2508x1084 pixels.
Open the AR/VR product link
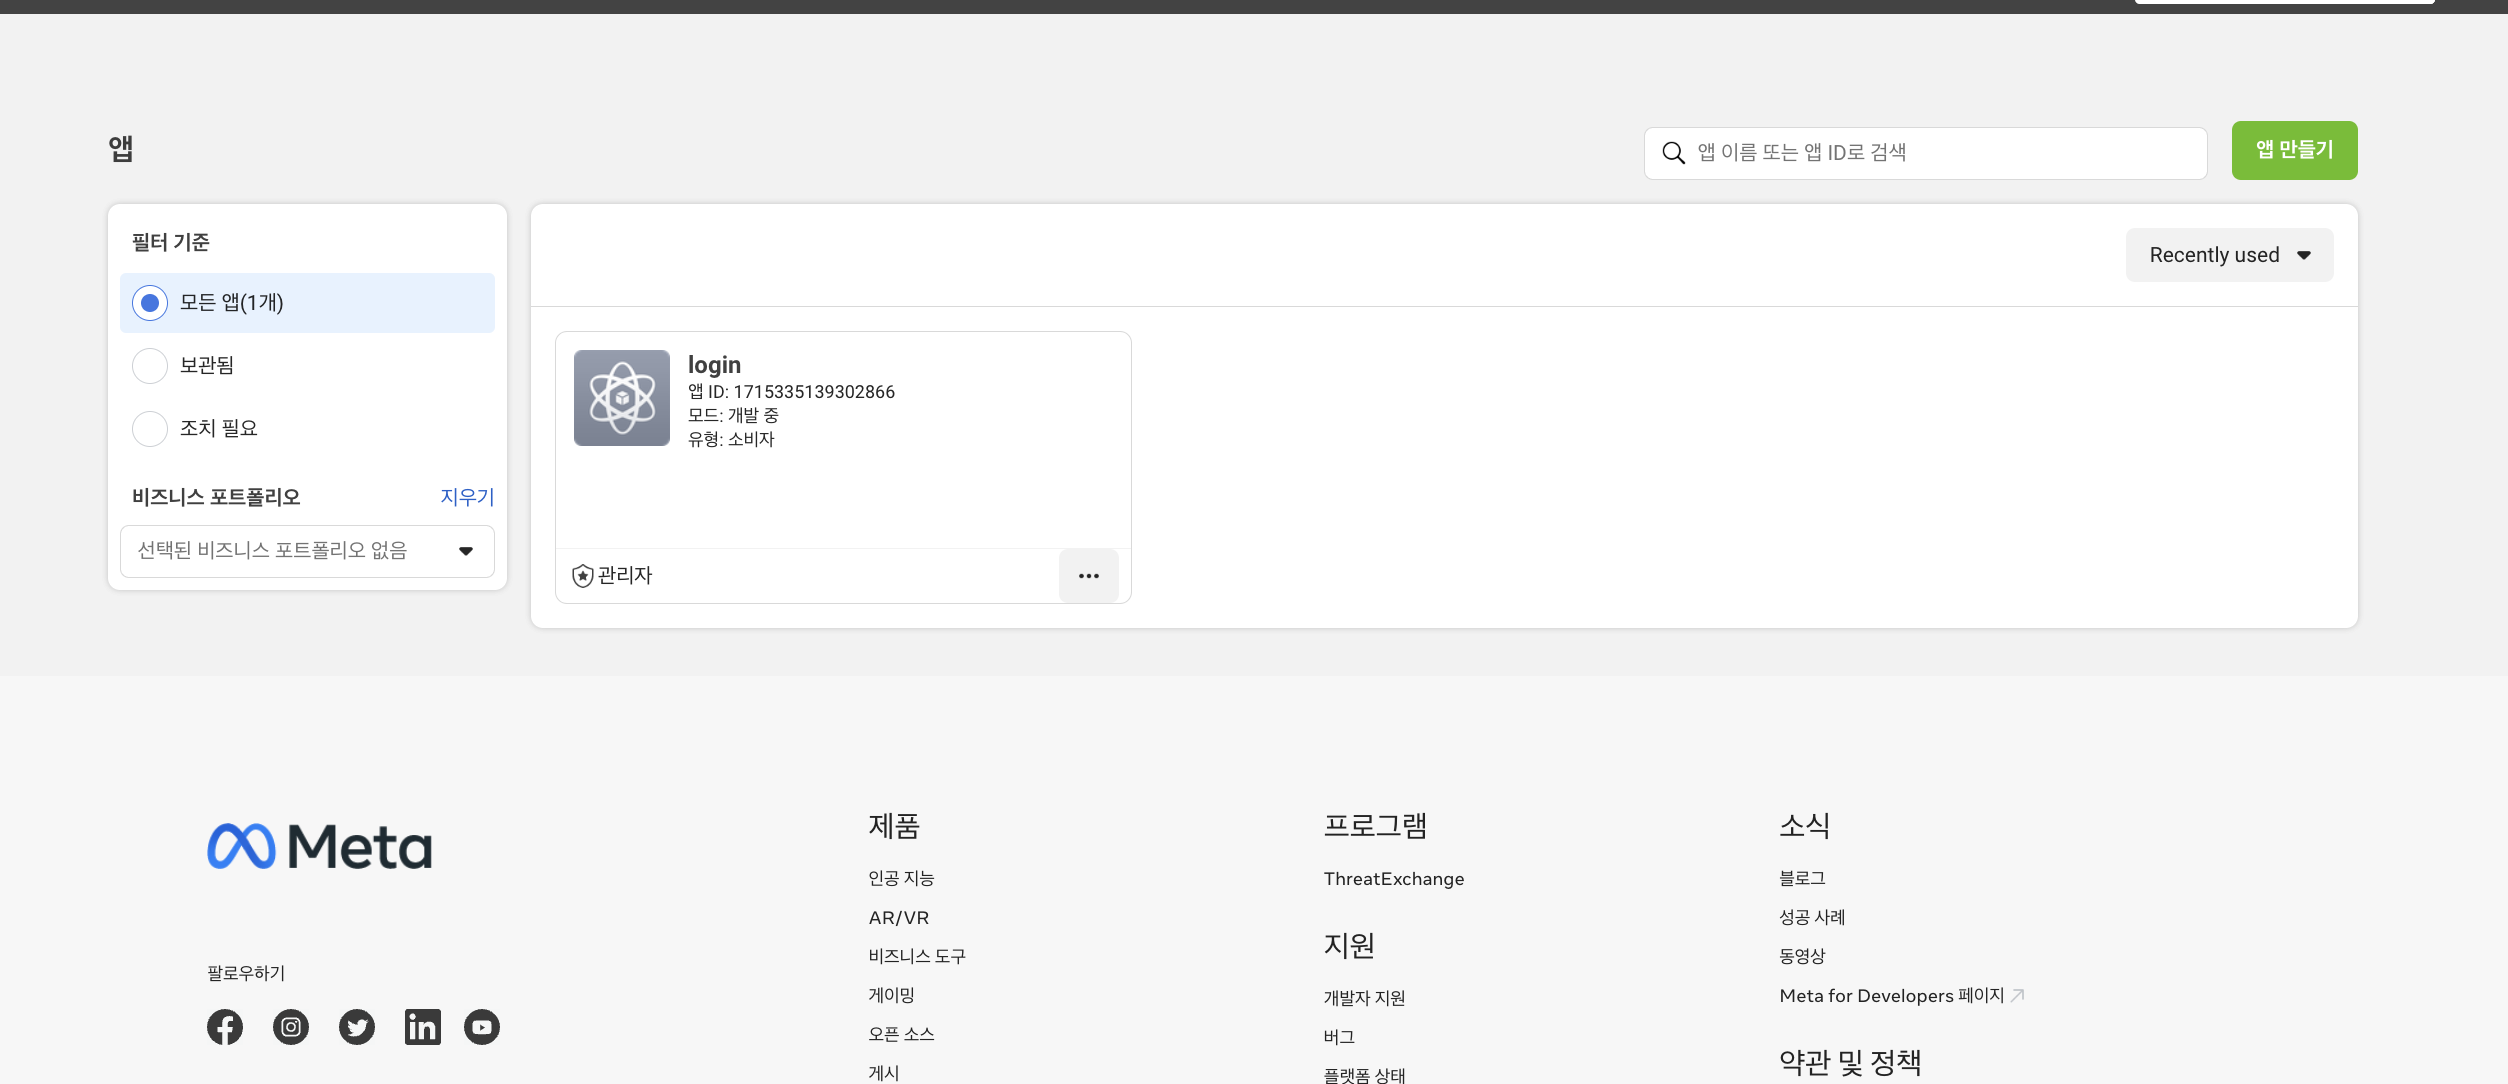click(898, 917)
